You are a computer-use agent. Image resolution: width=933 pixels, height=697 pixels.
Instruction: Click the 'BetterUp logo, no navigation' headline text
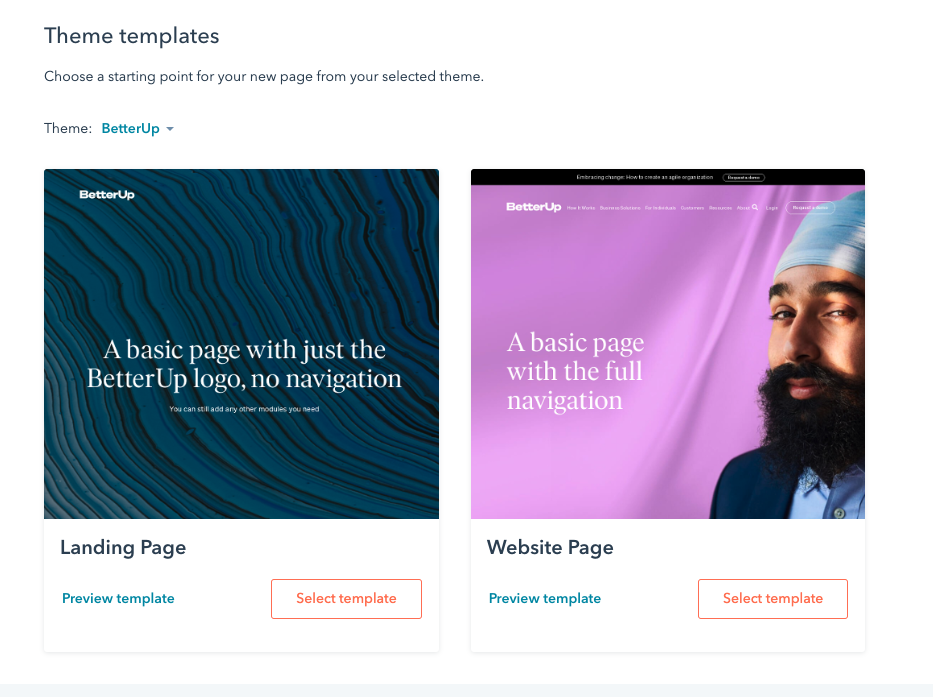pyautogui.click(x=245, y=379)
